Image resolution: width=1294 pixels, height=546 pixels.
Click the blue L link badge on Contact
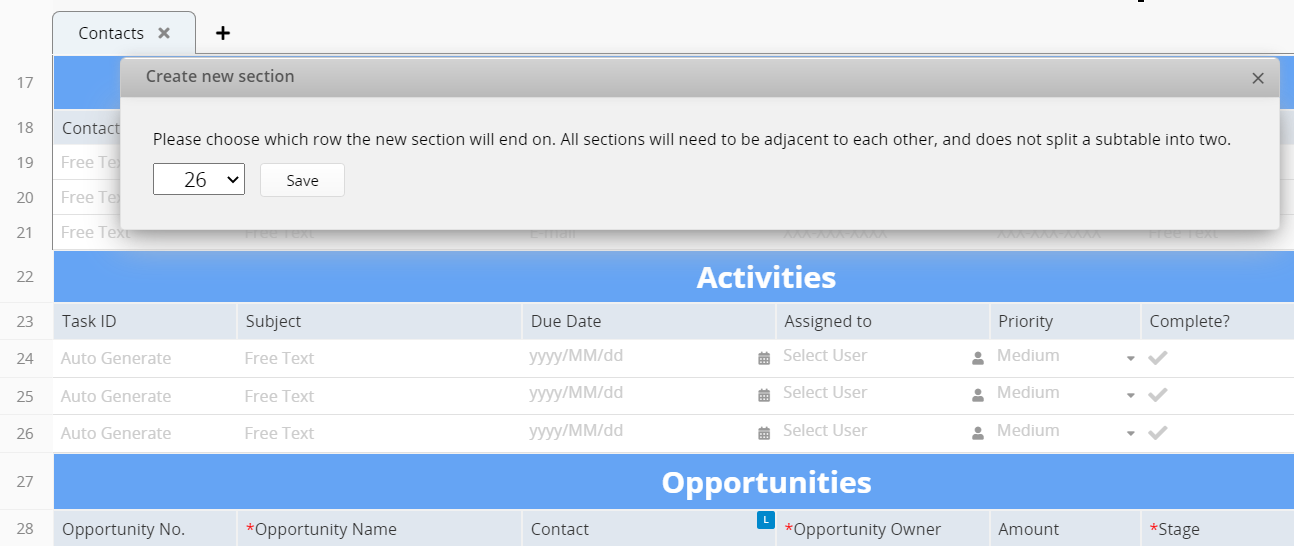(x=765, y=519)
